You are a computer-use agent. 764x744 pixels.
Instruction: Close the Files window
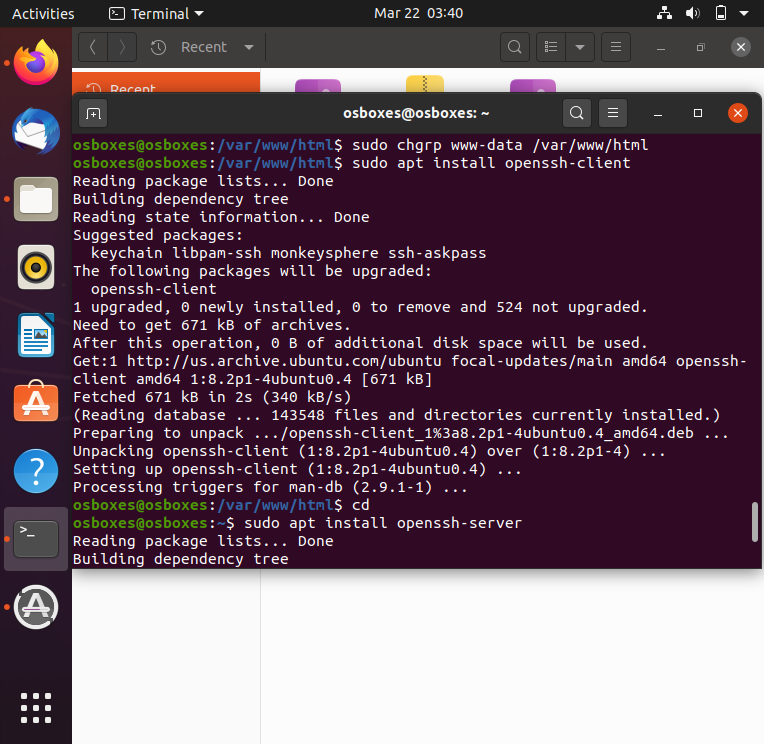[x=741, y=47]
